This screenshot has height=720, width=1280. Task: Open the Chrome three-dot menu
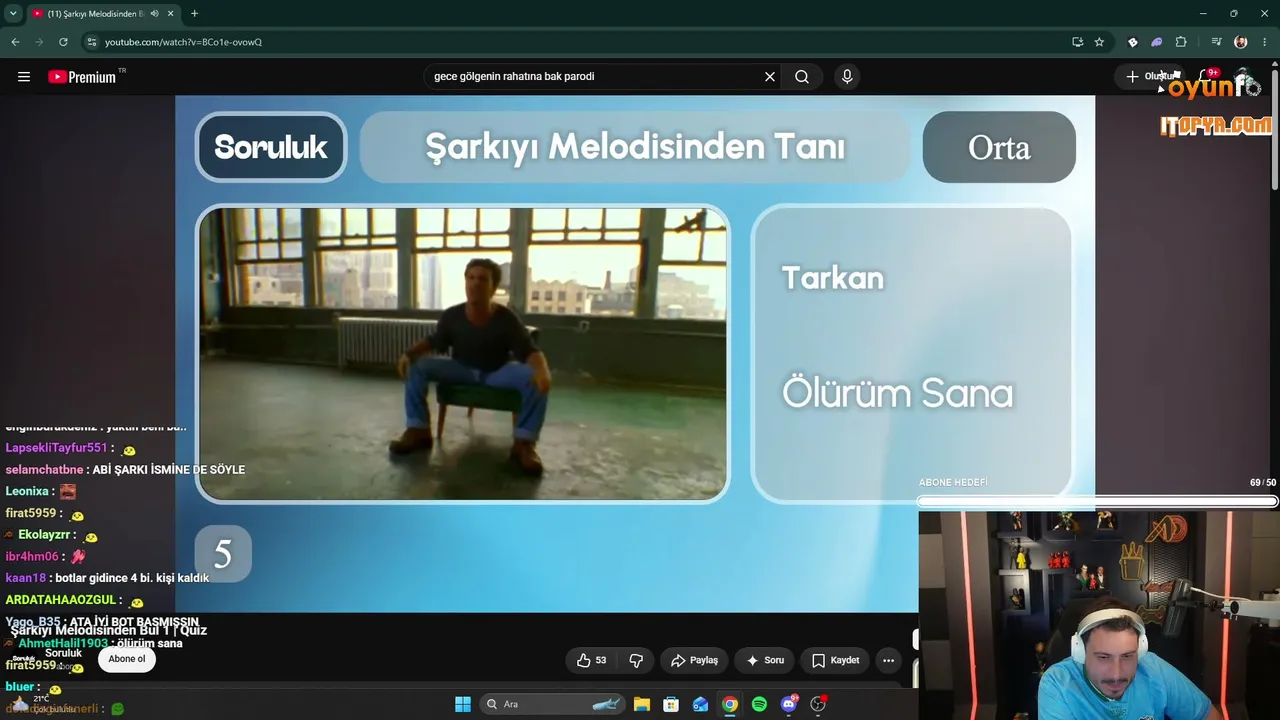point(1265,42)
